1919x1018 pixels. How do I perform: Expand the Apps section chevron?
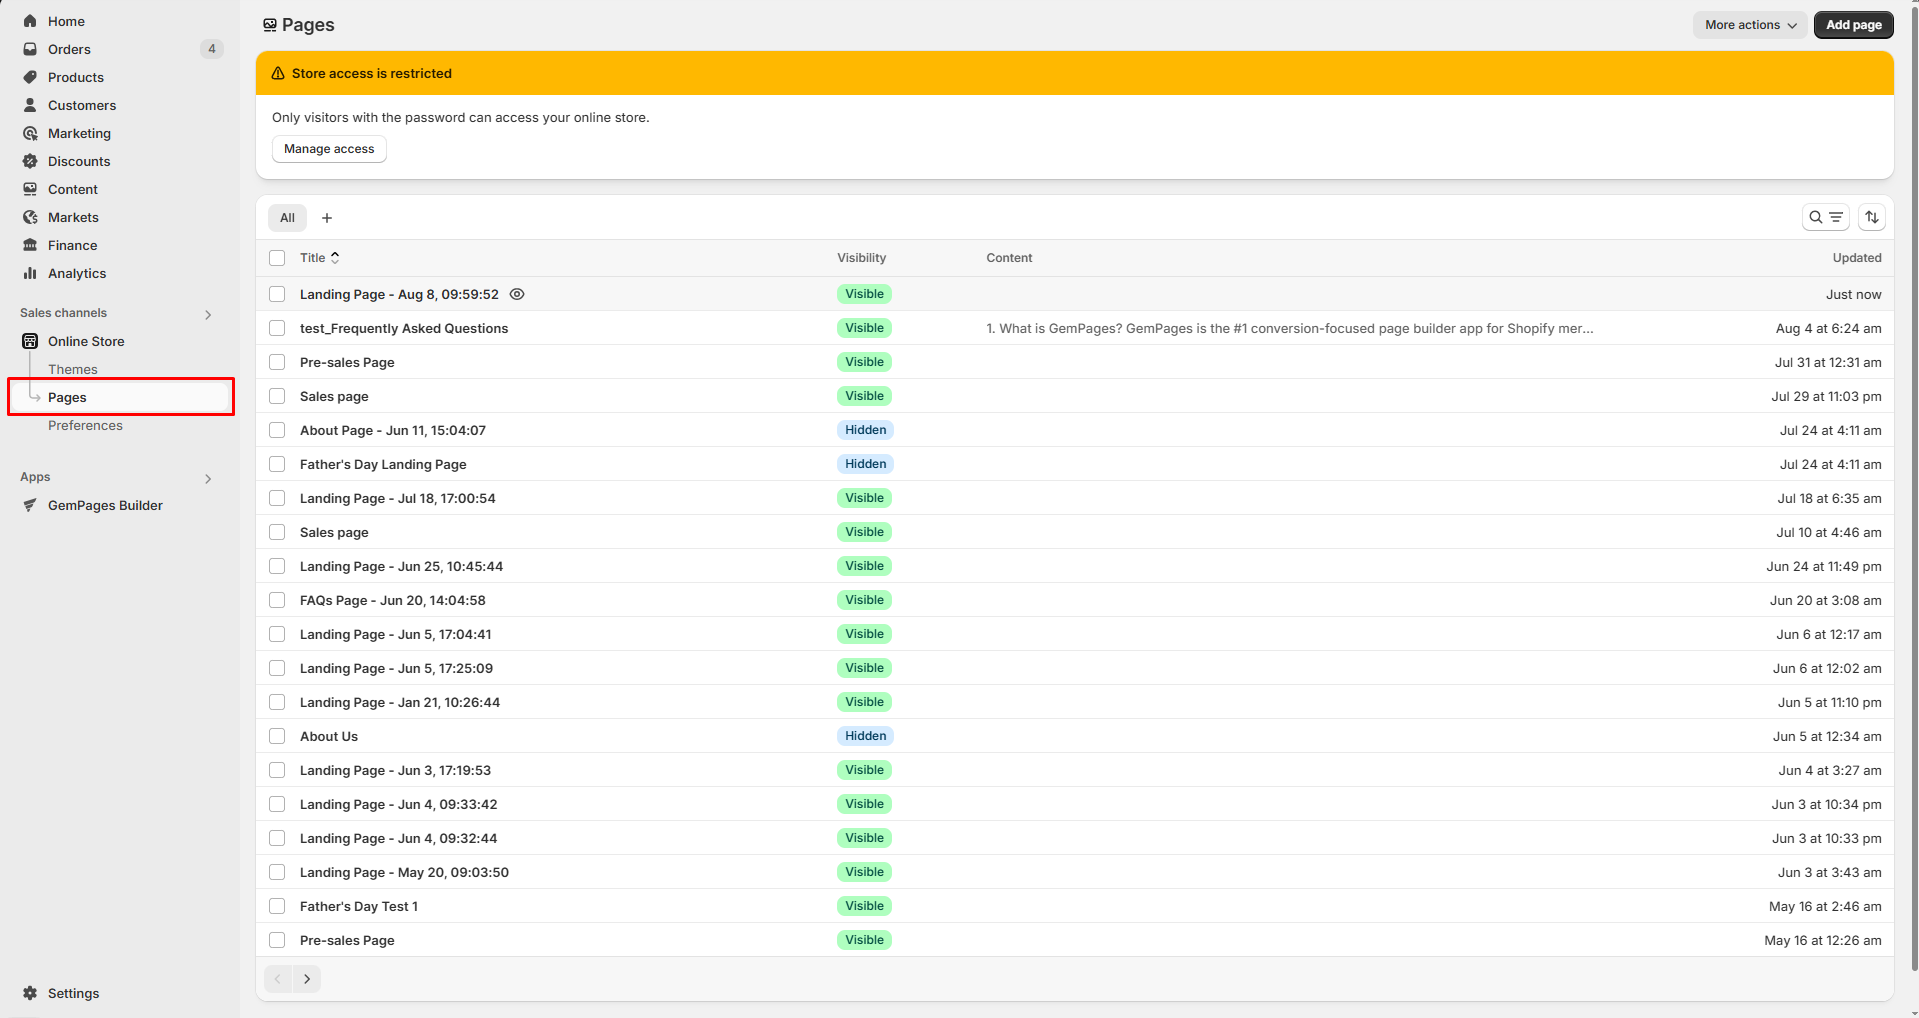tap(208, 478)
